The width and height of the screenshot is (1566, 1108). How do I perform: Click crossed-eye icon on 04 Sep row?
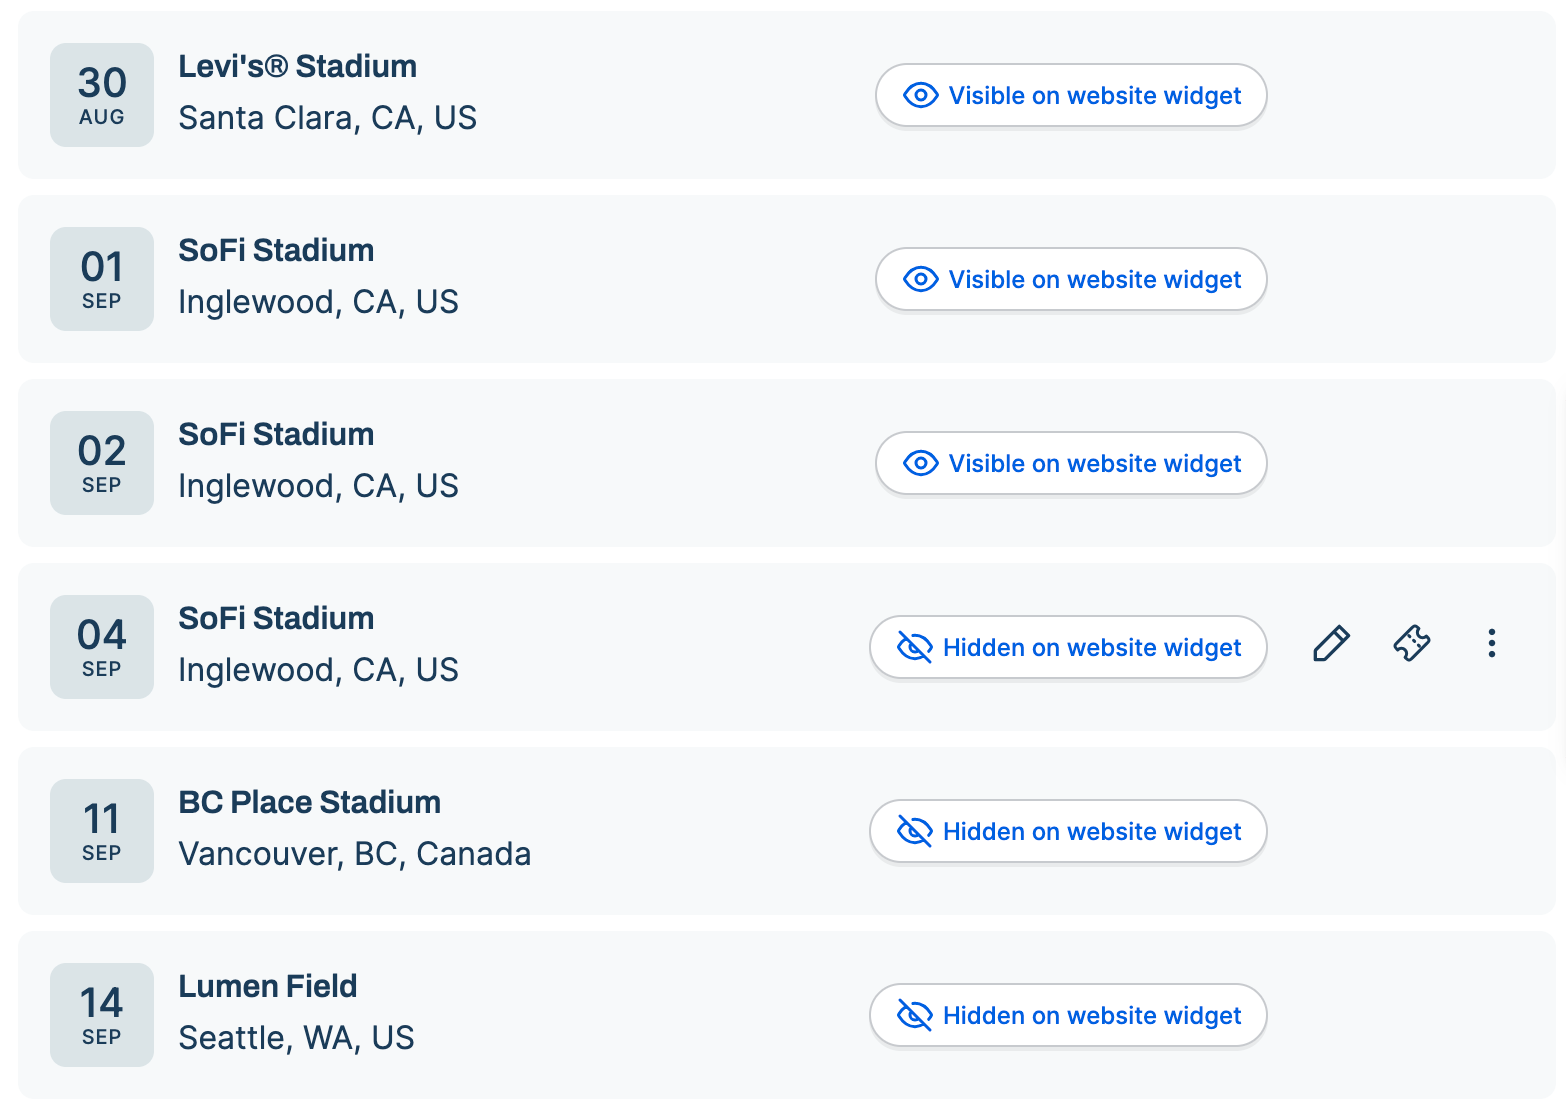[x=914, y=648]
